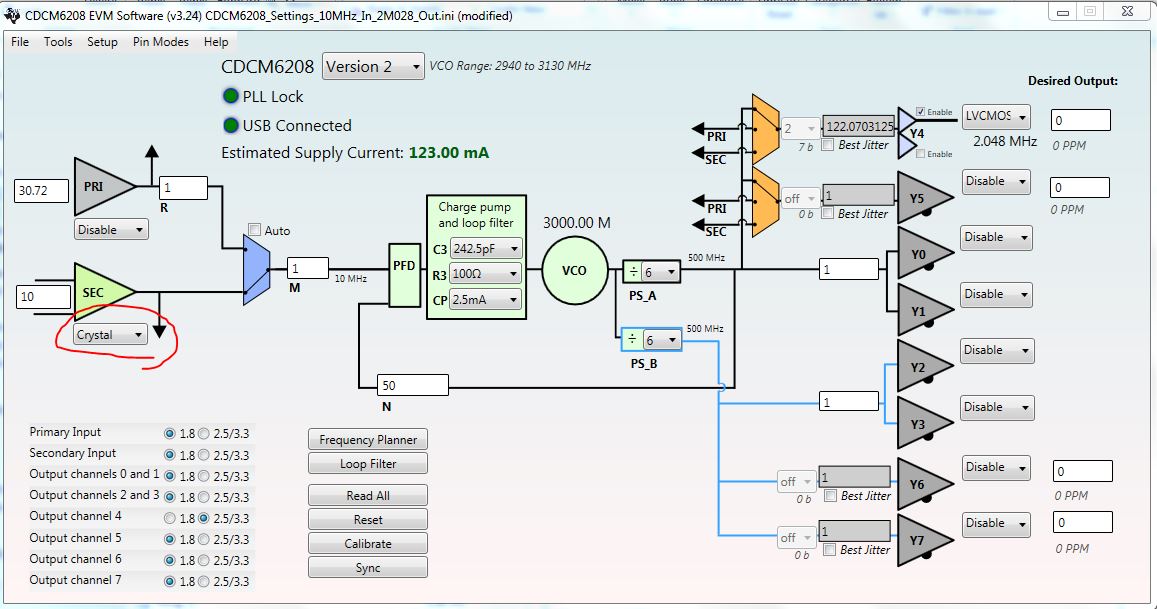Select 1.8 for Output channel 4

click(170, 518)
